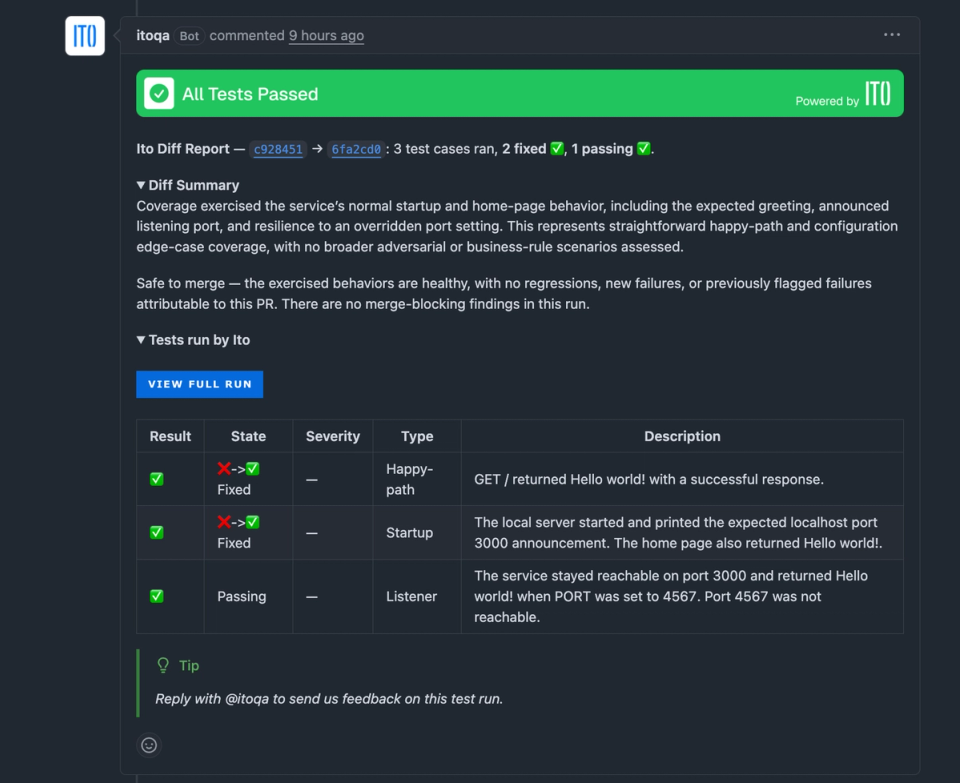Open the three-dot comment options menu

[x=891, y=35]
